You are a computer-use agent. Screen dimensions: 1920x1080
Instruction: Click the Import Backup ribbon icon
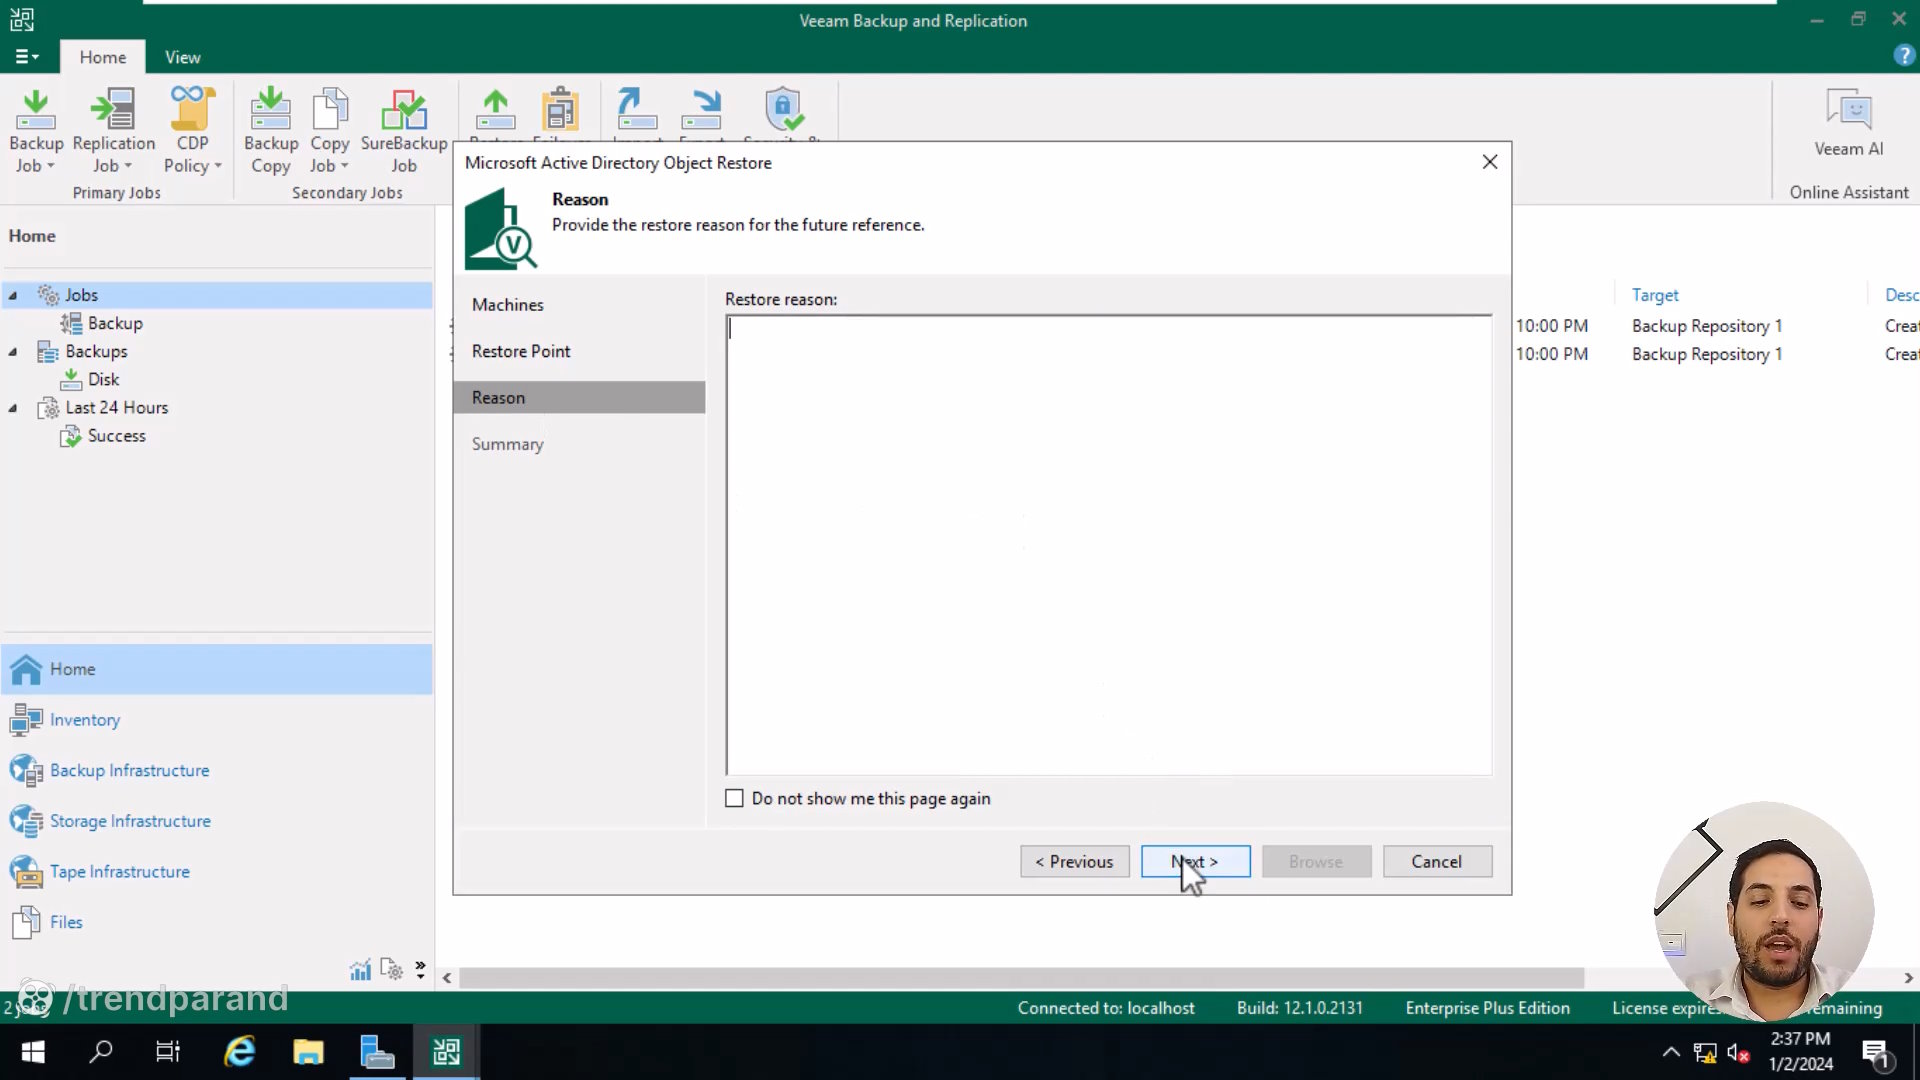pyautogui.click(x=637, y=110)
